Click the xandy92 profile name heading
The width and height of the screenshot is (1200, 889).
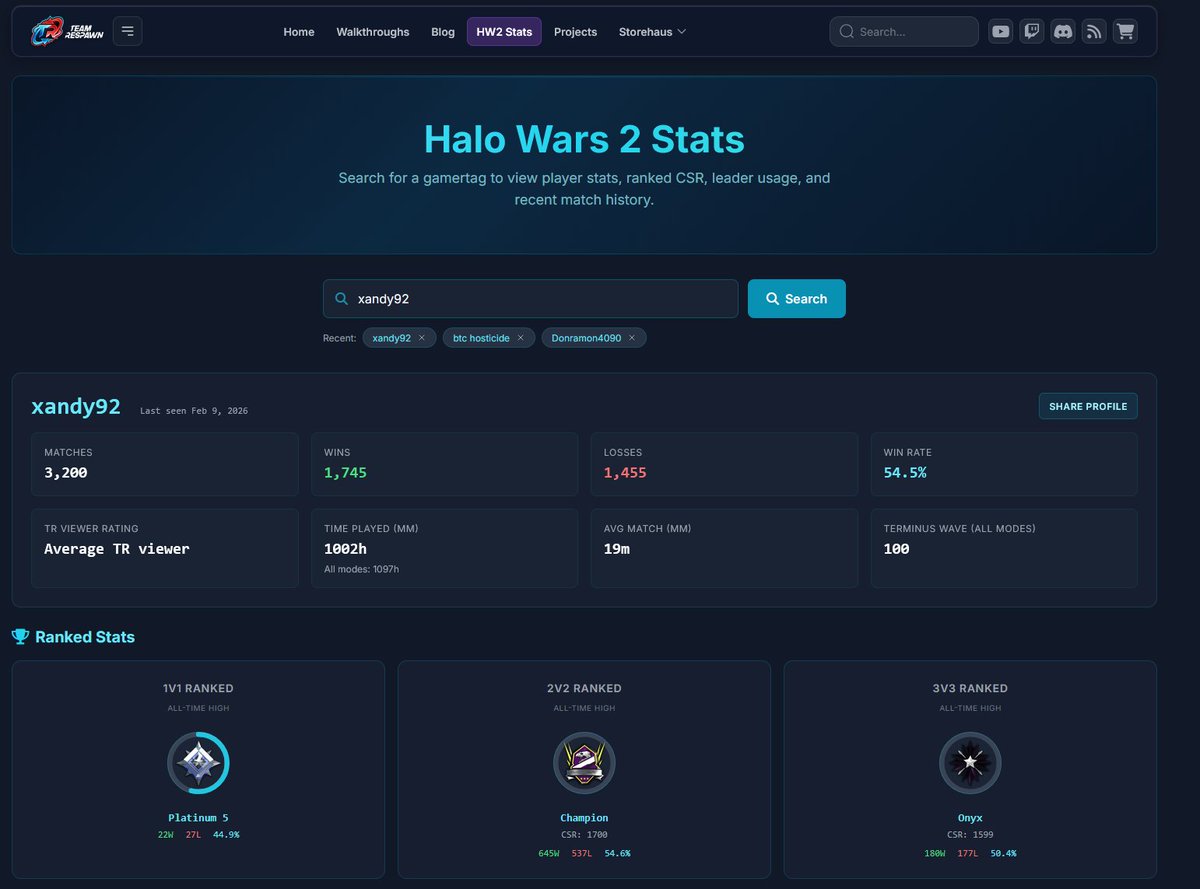tap(76, 407)
